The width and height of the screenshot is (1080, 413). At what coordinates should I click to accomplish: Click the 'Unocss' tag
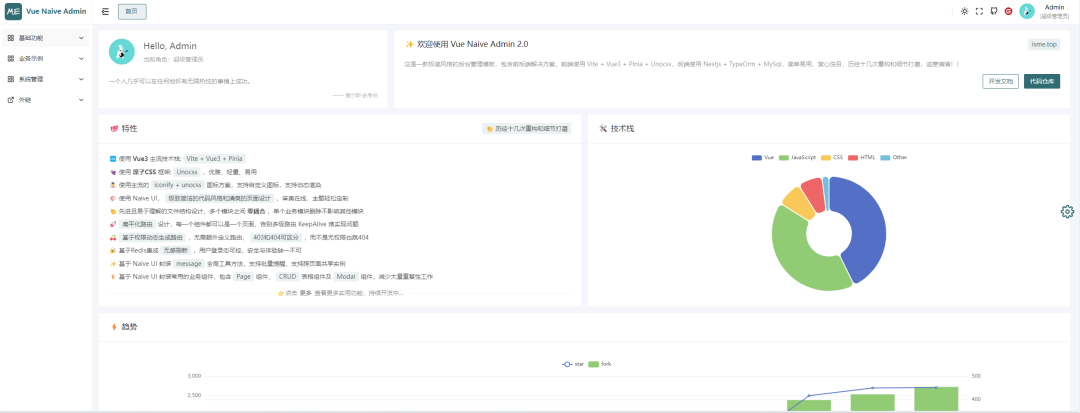(187, 171)
